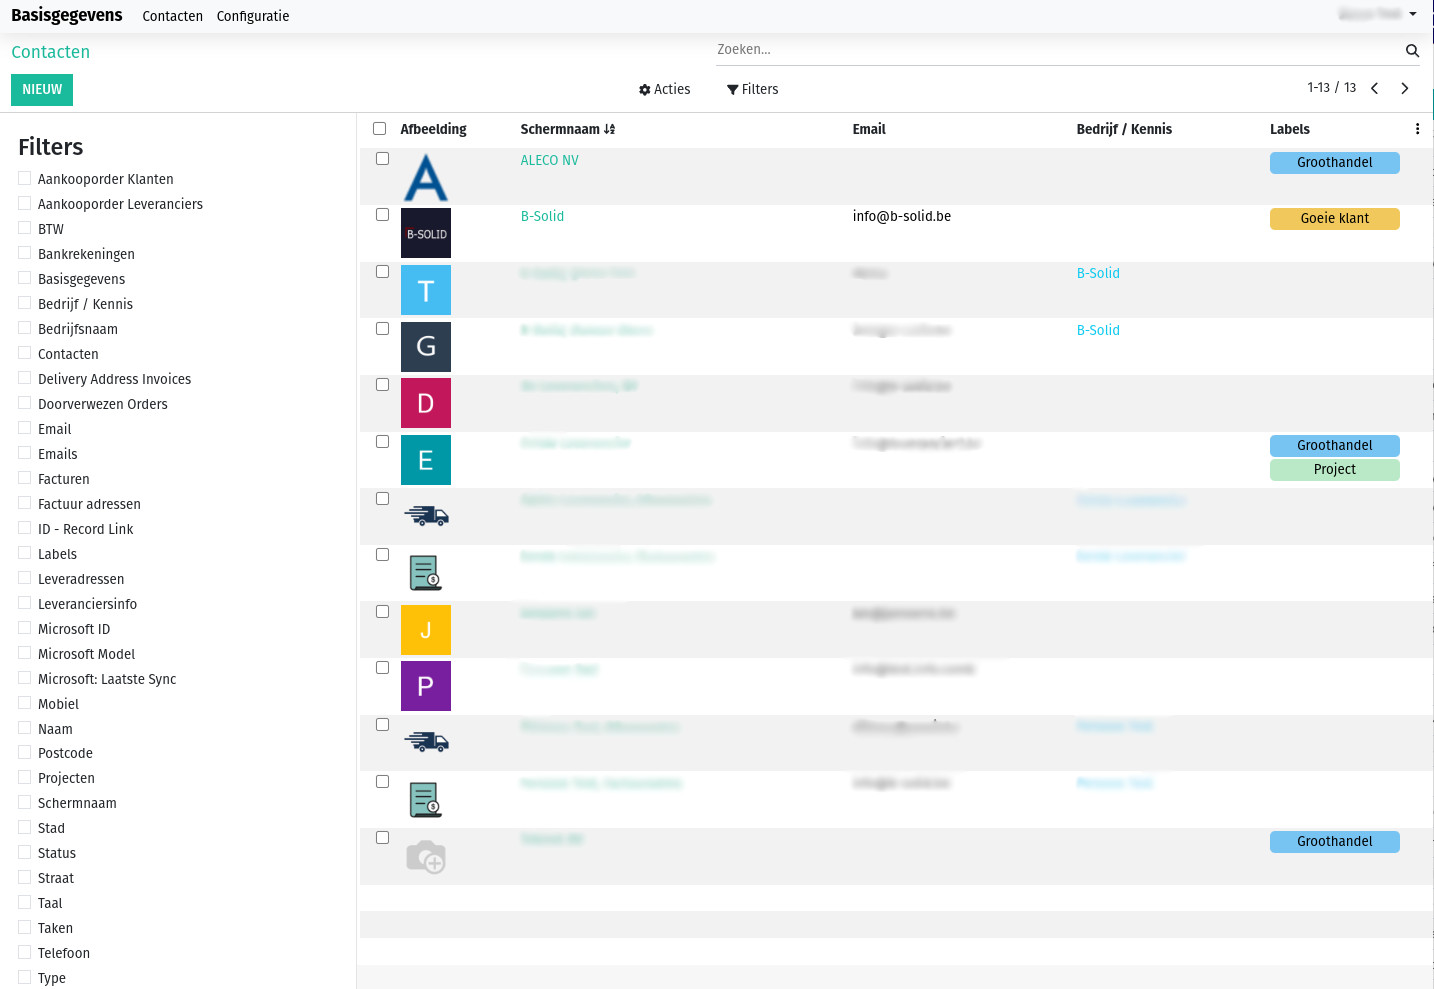Viewport: 1434px width, 989px height.
Task: Tick the select-all header checkbox
Action: click(380, 129)
